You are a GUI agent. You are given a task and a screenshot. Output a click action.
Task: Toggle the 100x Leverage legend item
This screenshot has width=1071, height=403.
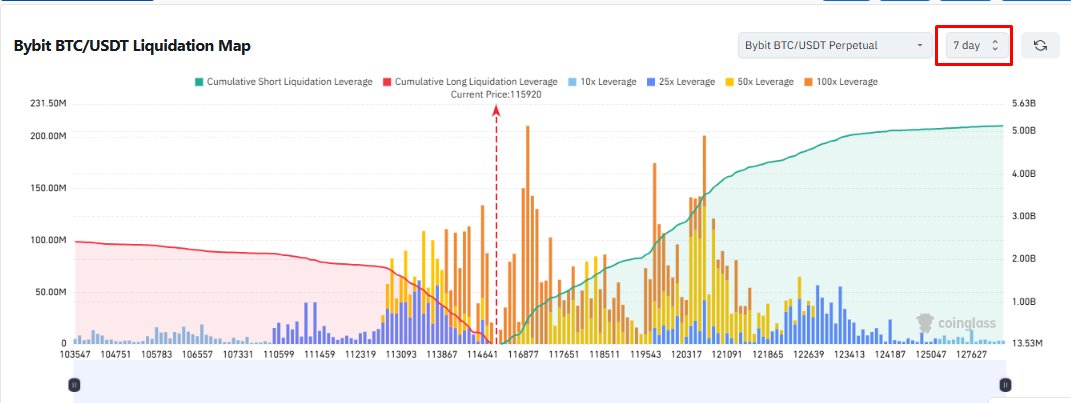click(x=840, y=82)
